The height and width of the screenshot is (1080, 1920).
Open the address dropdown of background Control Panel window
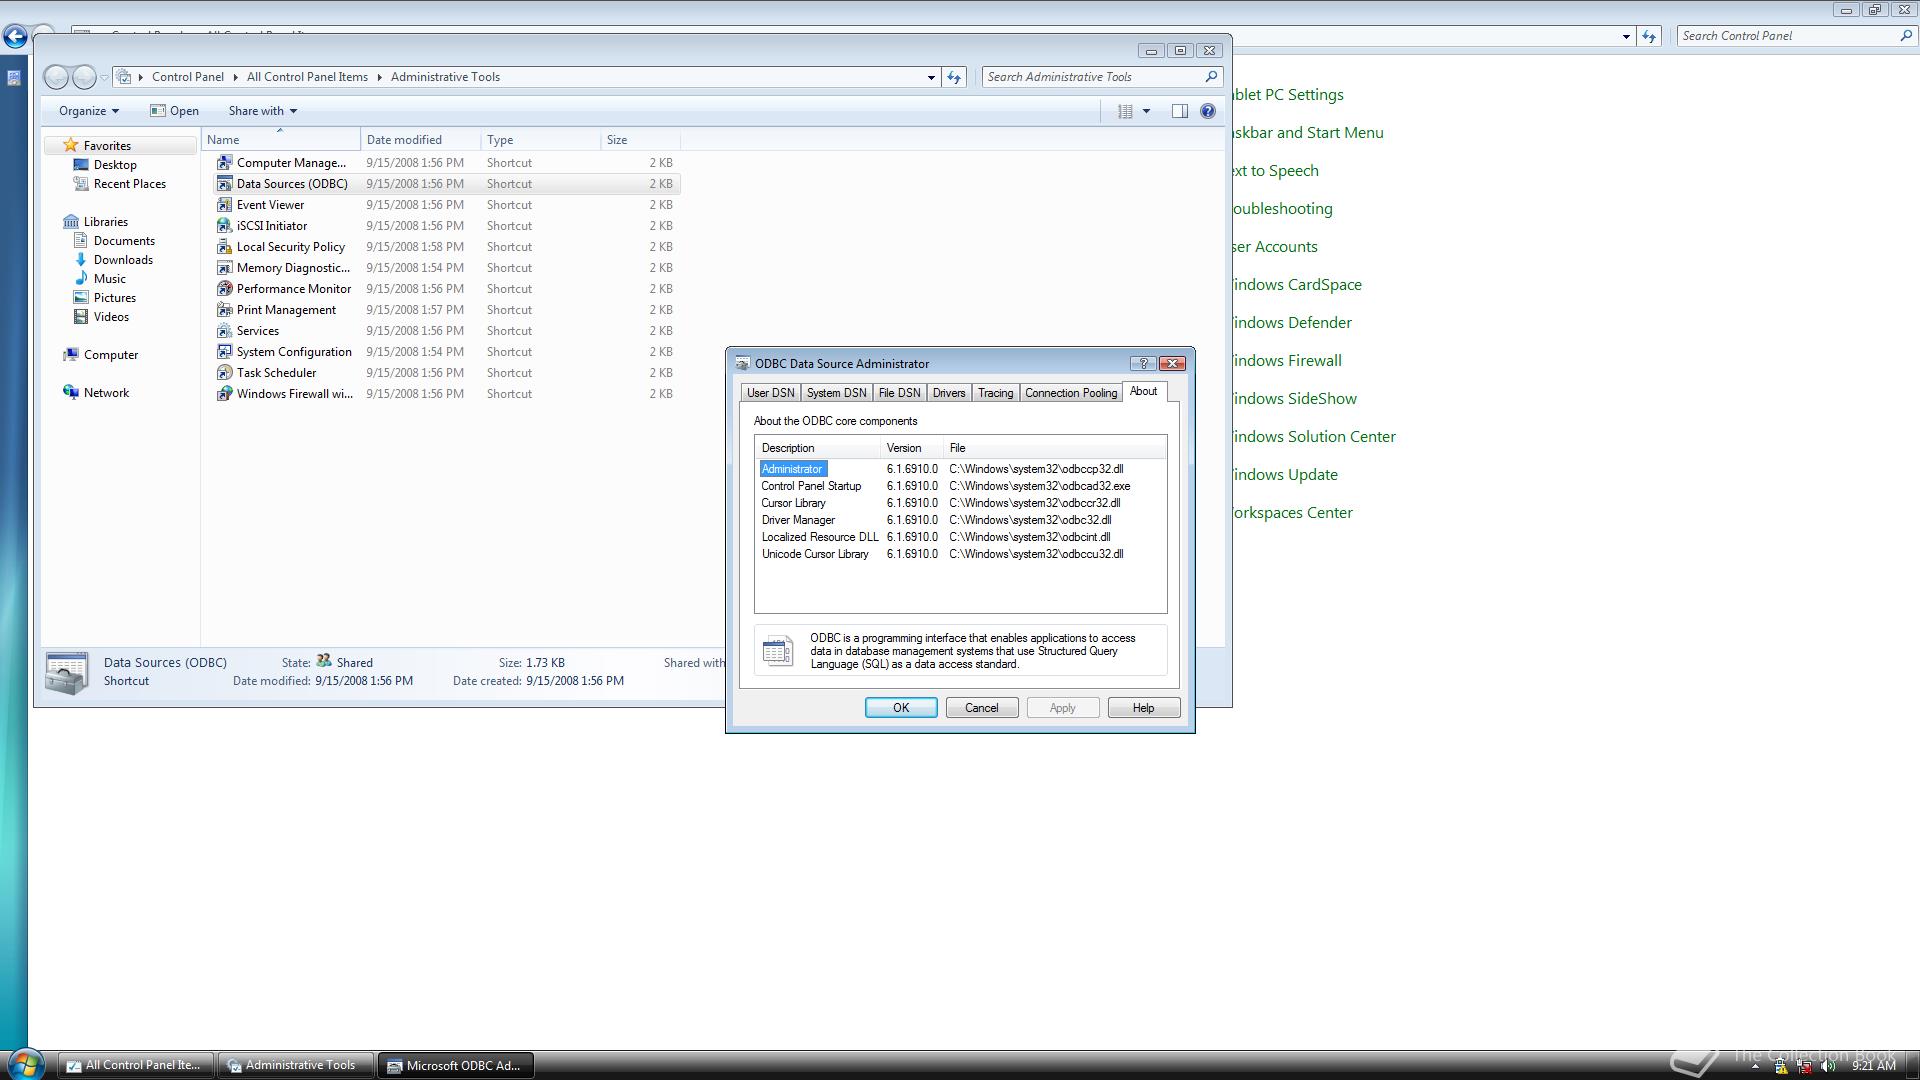coord(1626,36)
